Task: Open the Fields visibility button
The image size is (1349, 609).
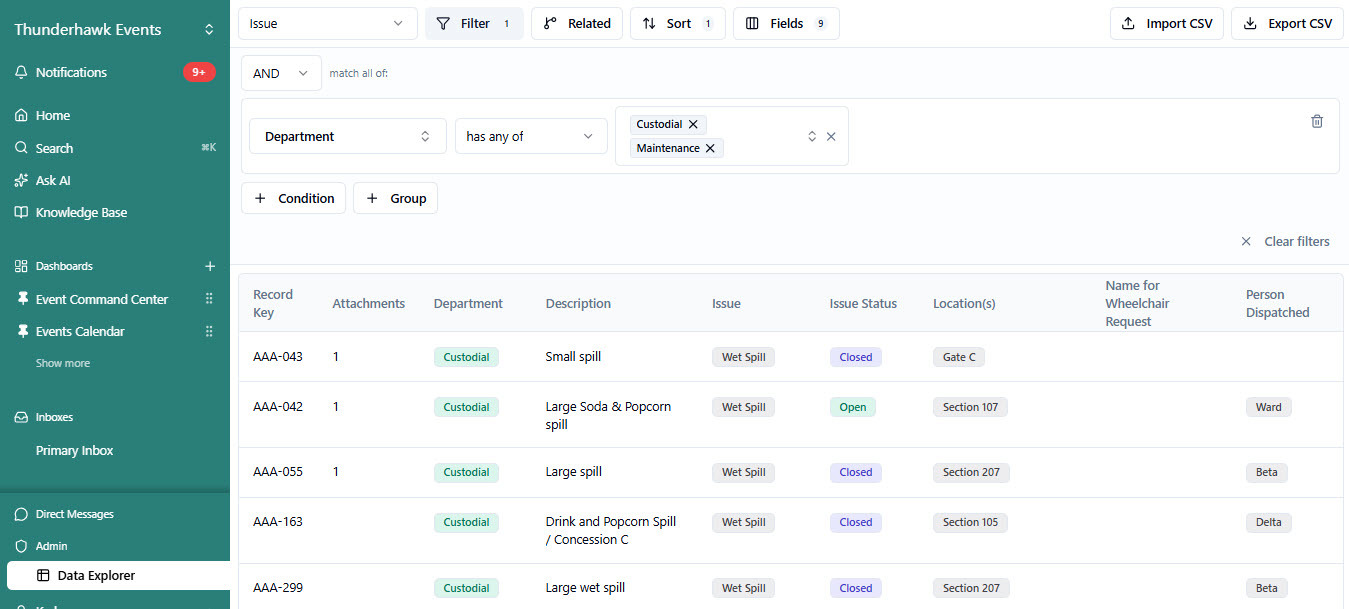Action: pos(786,23)
